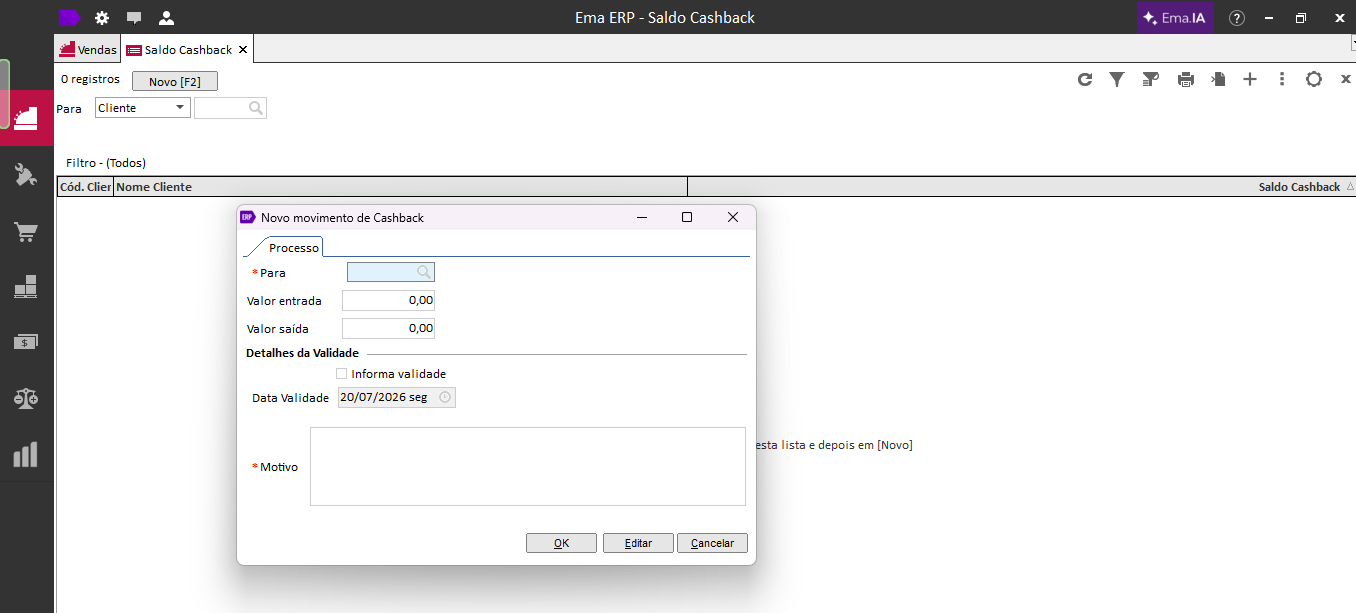1356x613 pixels.
Task: Open the bar chart sidebar module
Action: (26, 455)
